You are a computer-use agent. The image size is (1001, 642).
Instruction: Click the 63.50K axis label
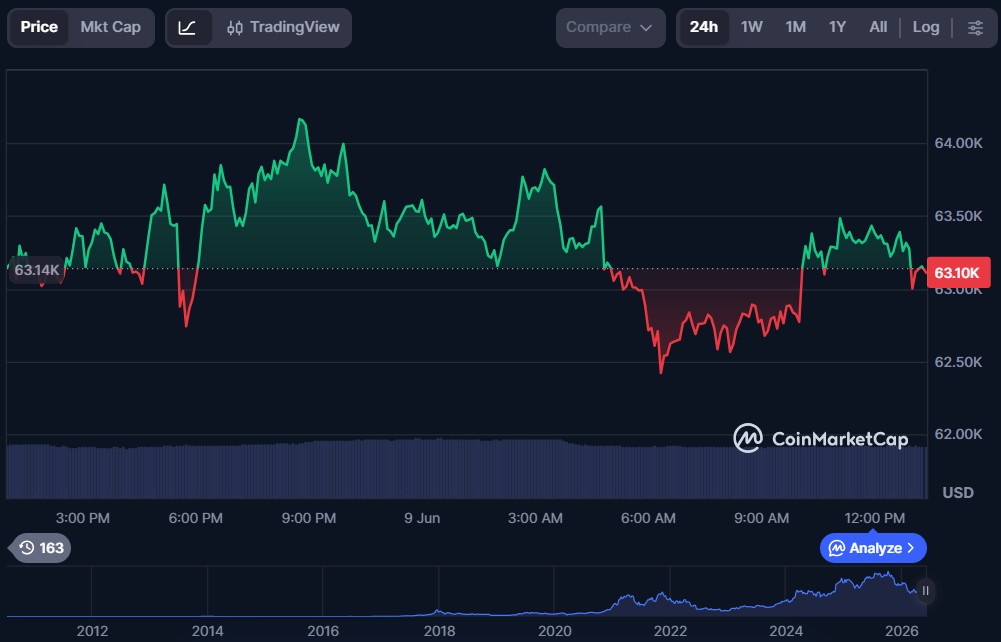(x=958, y=216)
